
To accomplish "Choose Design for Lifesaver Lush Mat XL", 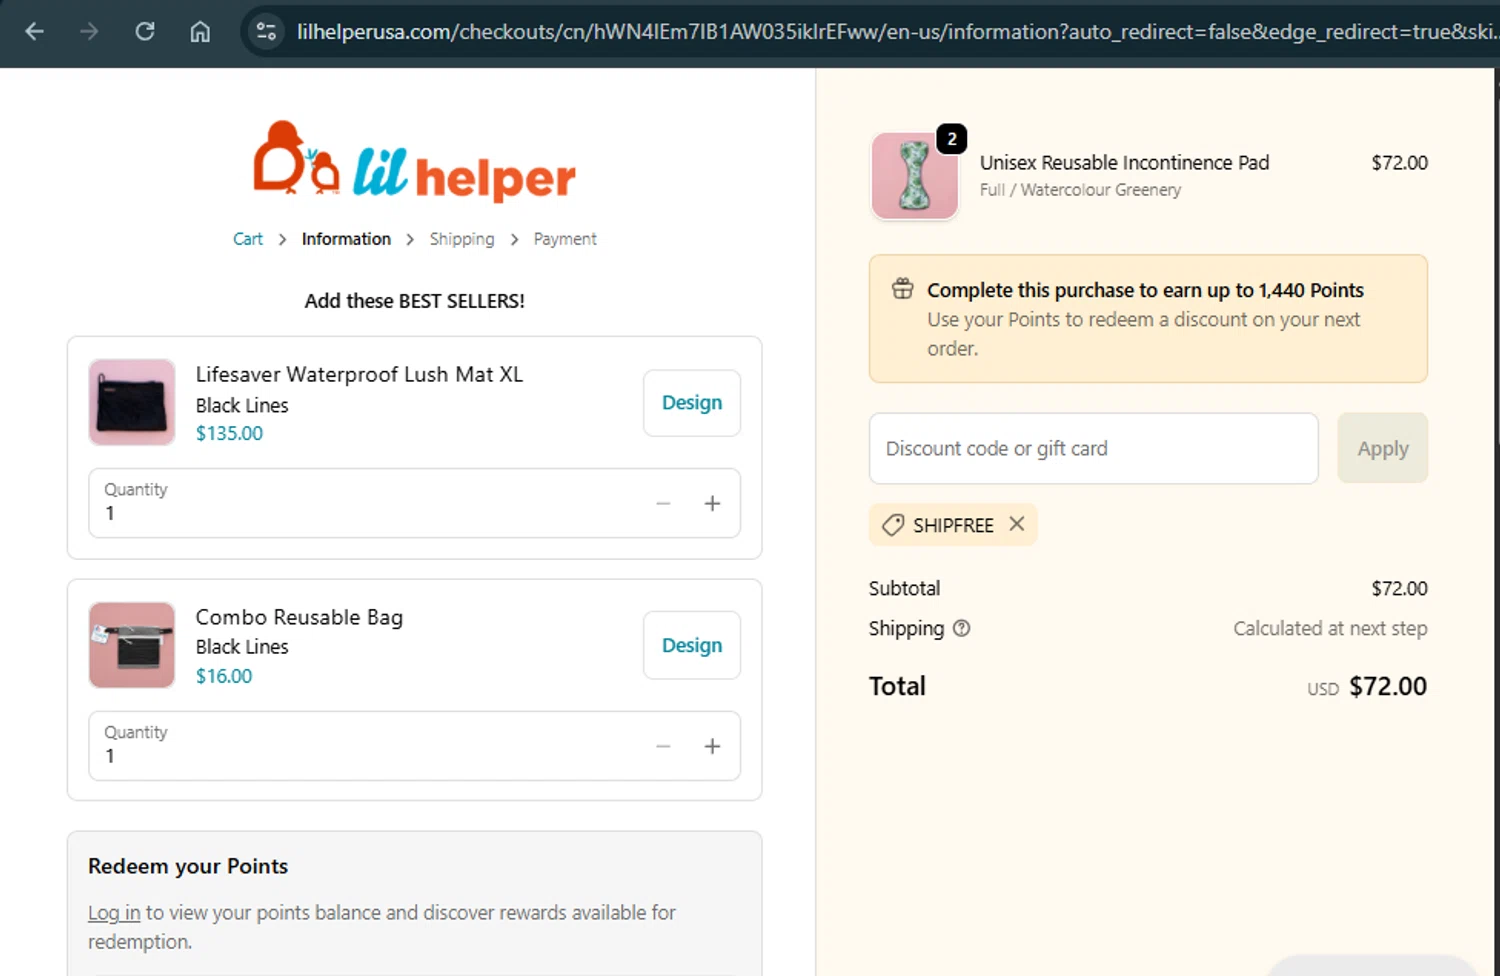I will coord(692,403).
